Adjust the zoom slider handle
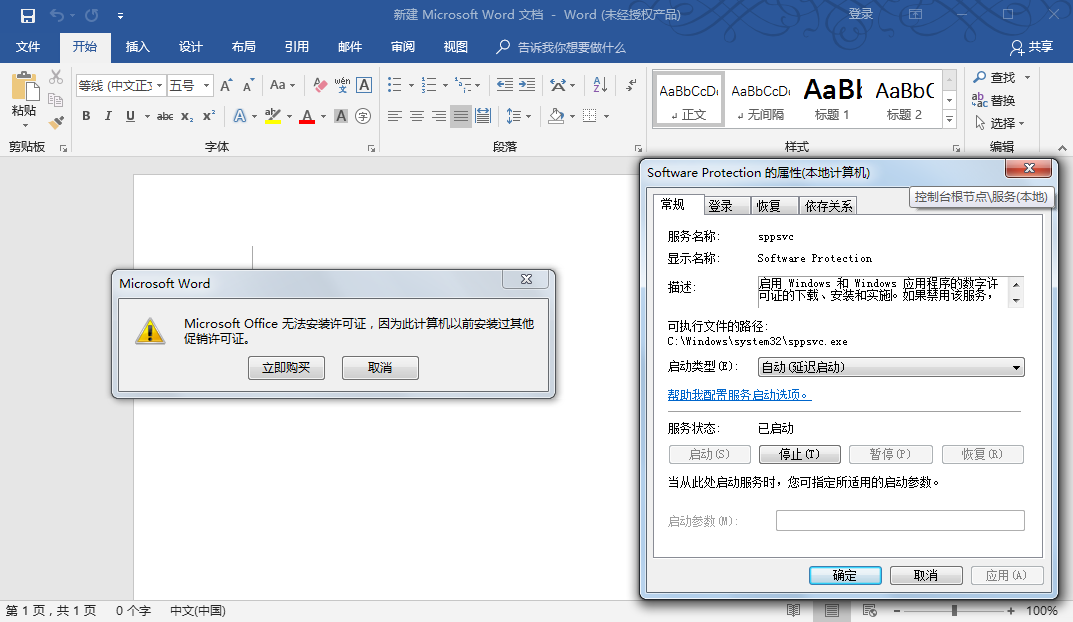 pyautogui.click(x=954, y=610)
